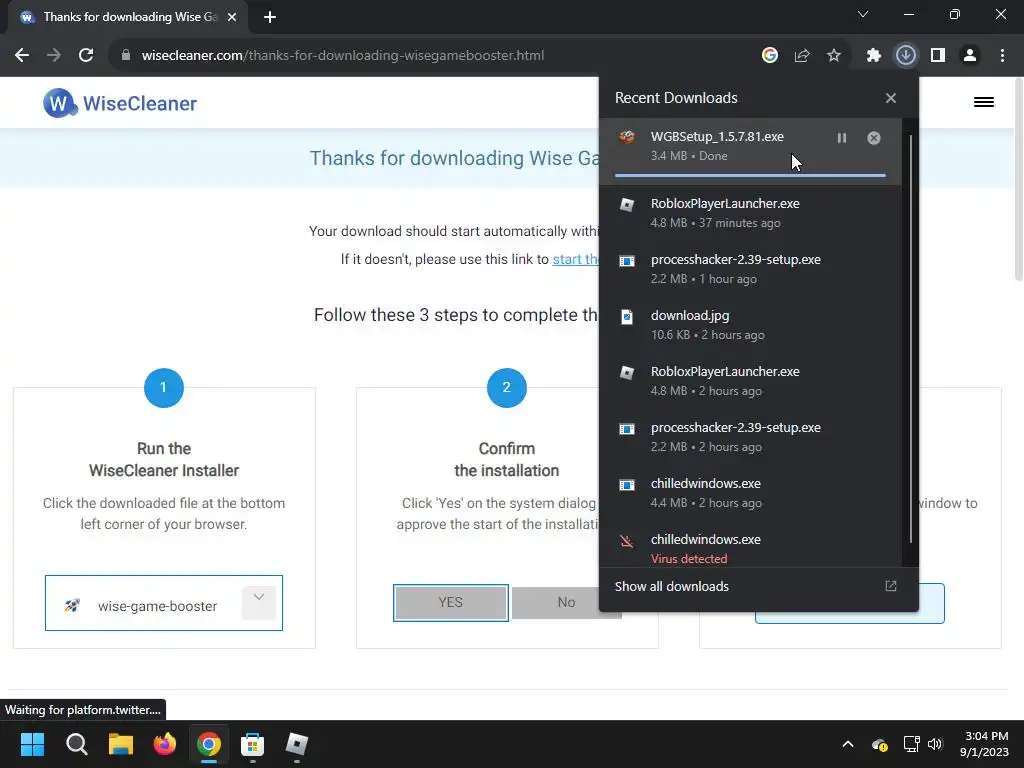Open the tab search chevron

(x=863, y=14)
